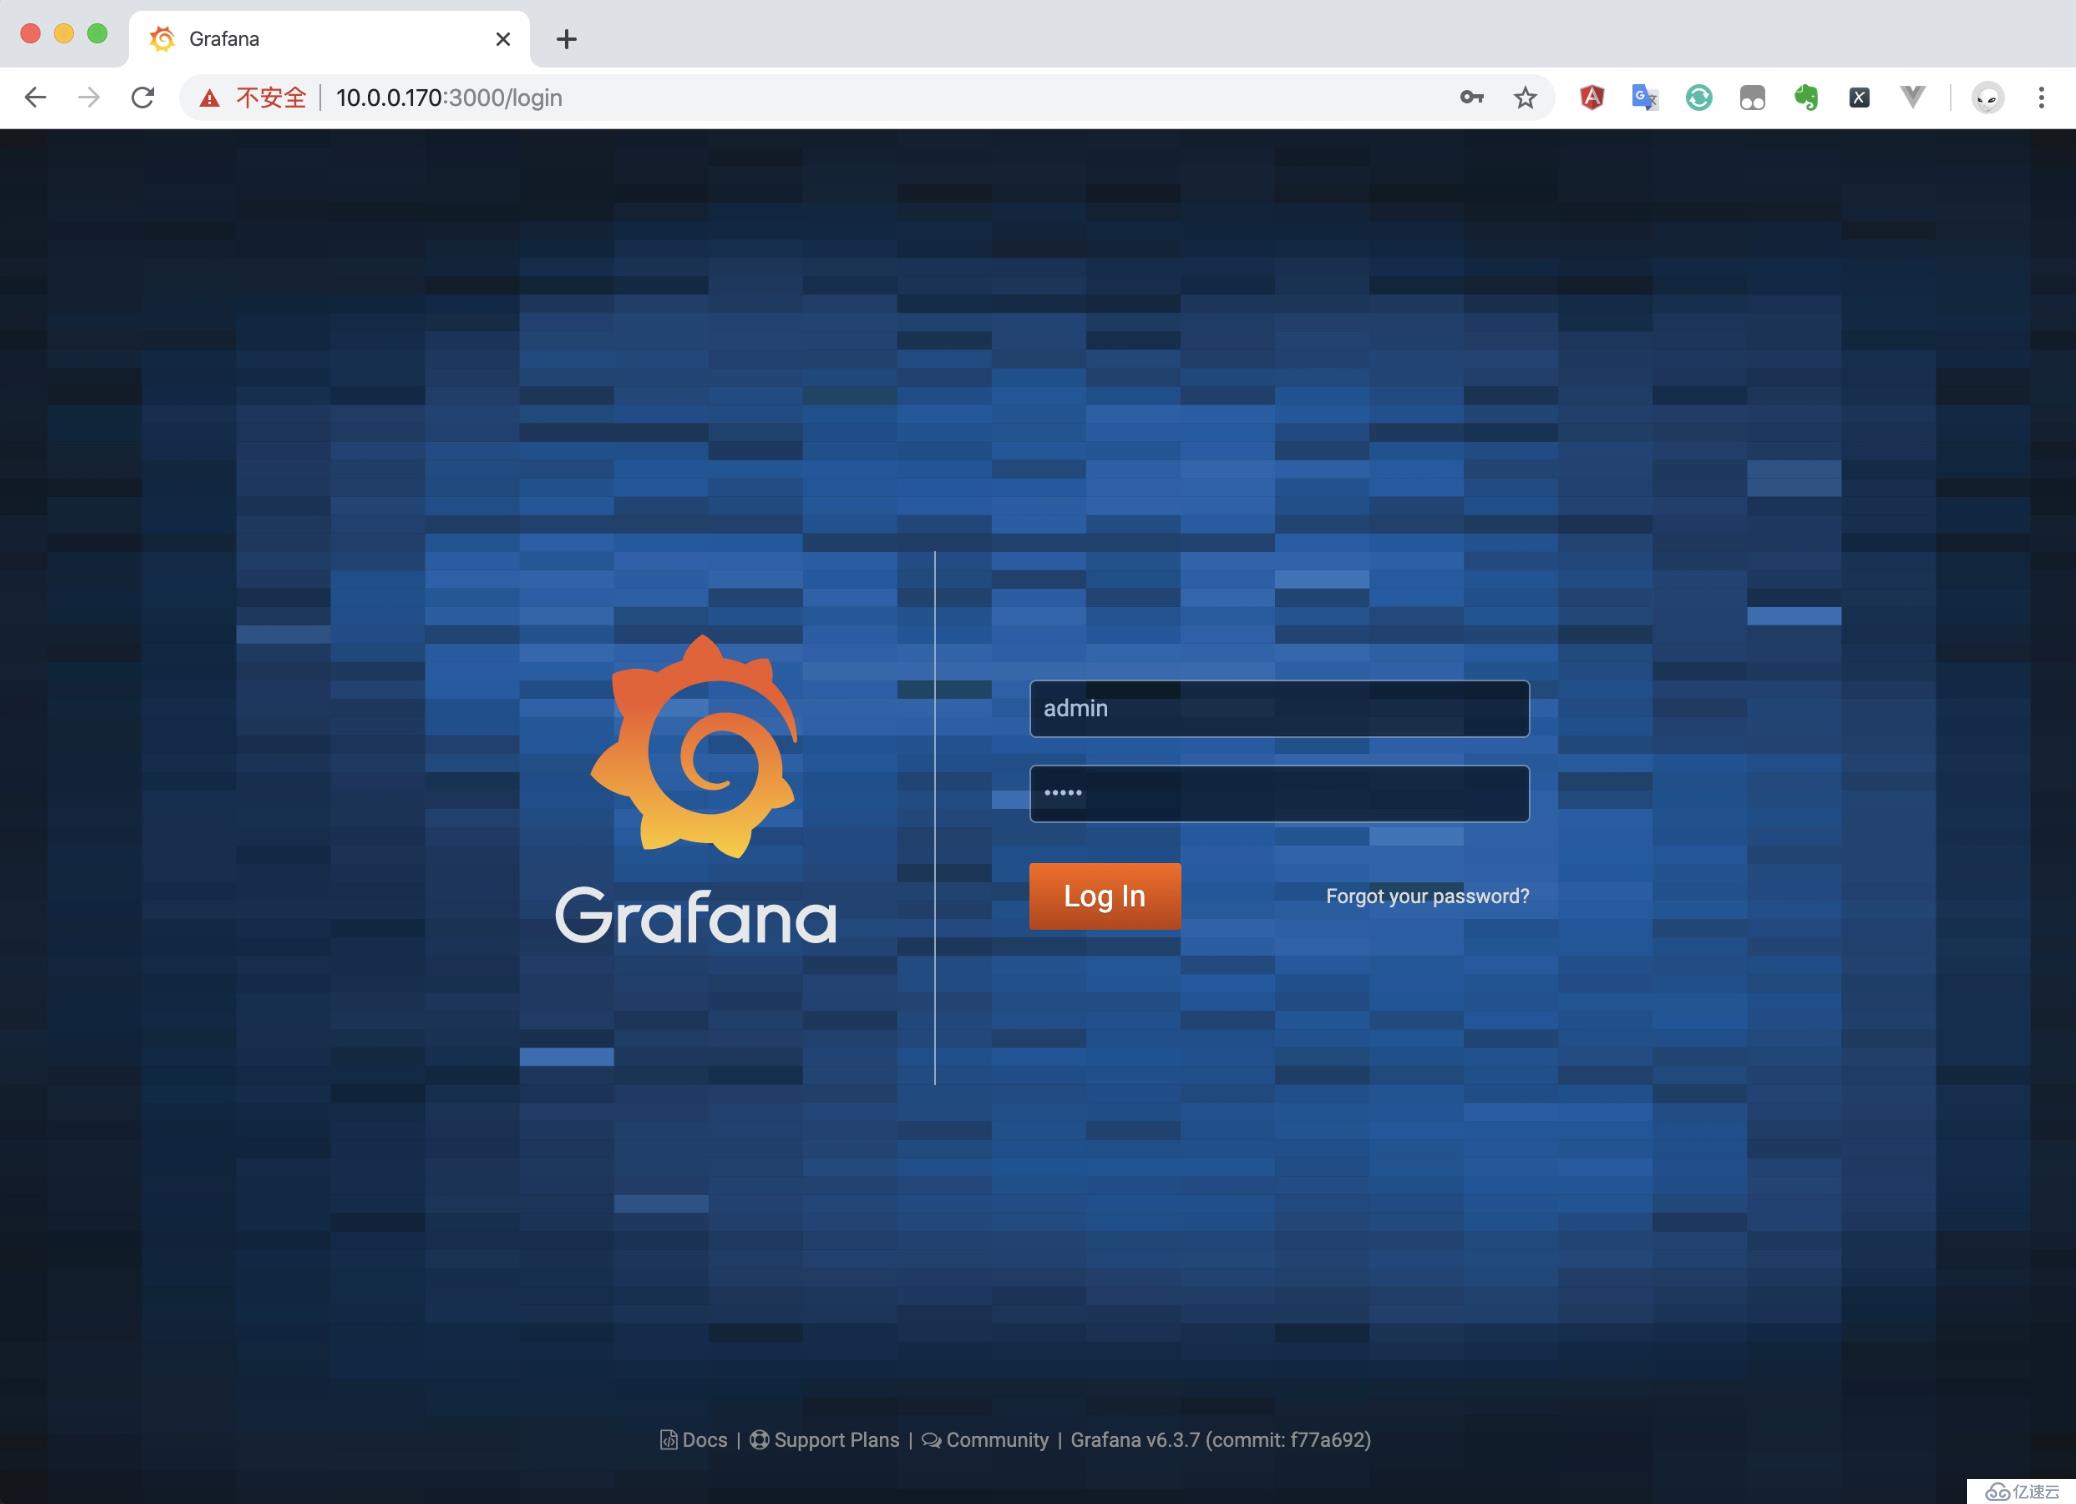Image resolution: width=2076 pixels, height=1504 pixels.
Task: Open the Evernote elephant extension icon
Action: click(x=1806, y=97)
